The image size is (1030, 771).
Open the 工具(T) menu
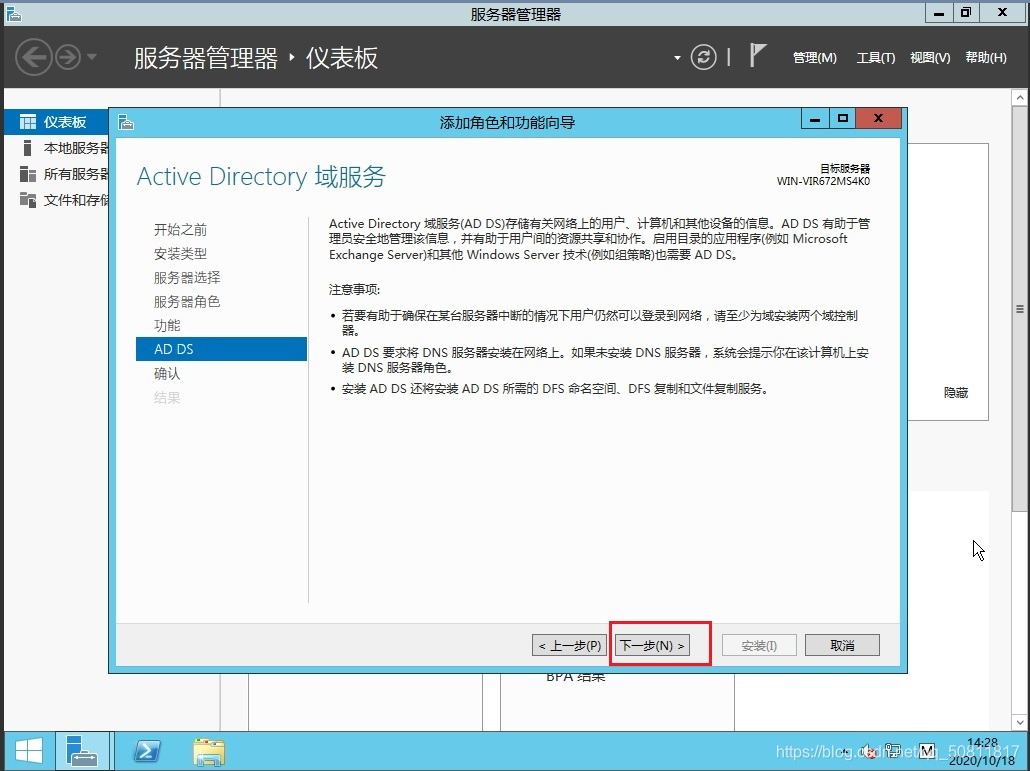tap(876, 58)
